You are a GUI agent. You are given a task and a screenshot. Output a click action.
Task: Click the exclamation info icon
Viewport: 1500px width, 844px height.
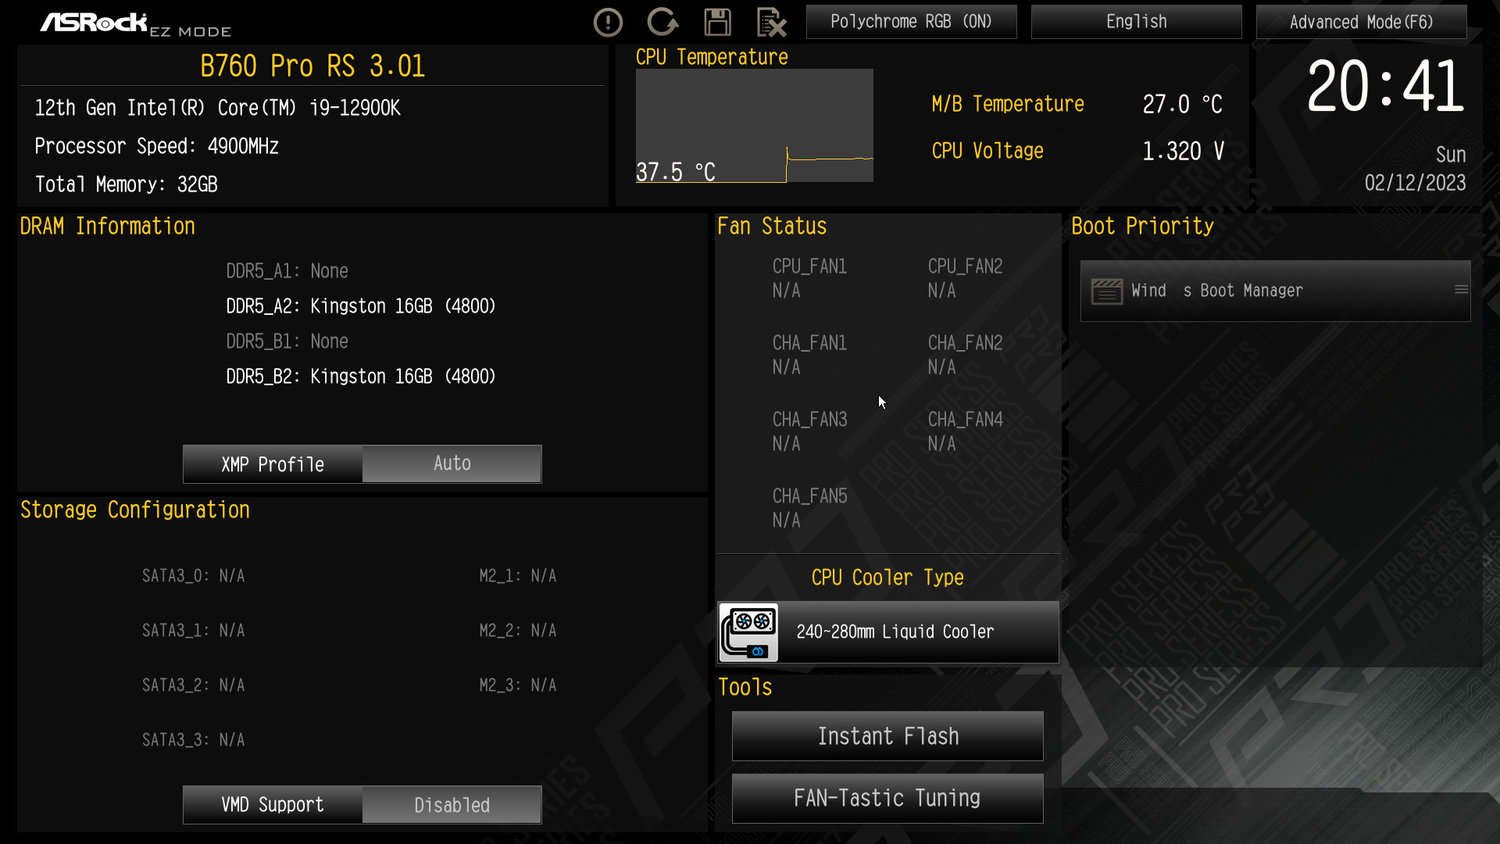pos(608,22)
